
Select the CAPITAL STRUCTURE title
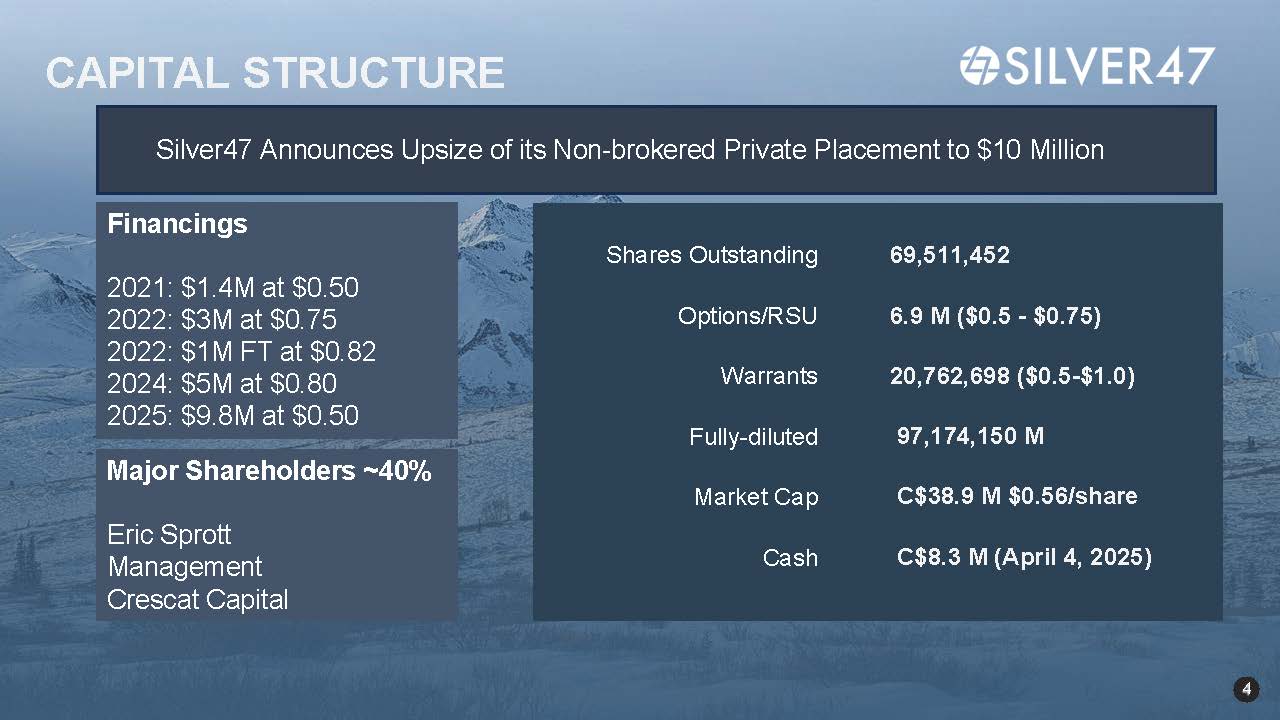275,74
